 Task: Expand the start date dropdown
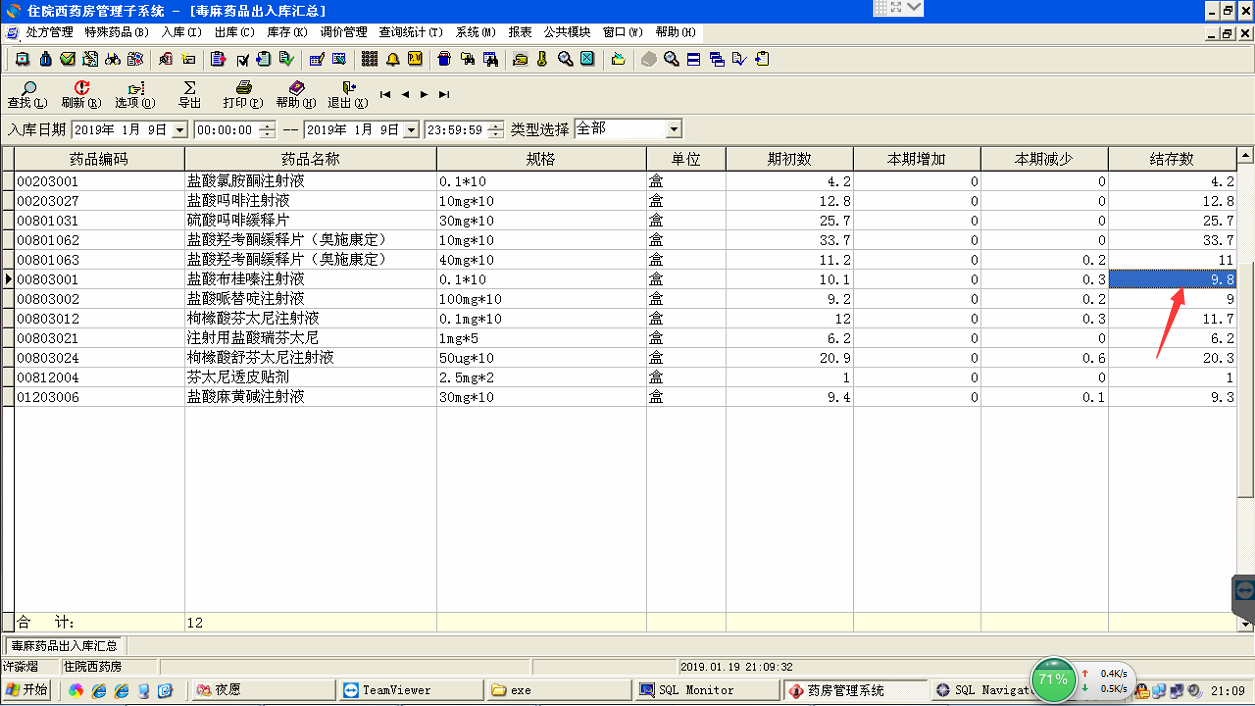[x=180, y=130]
